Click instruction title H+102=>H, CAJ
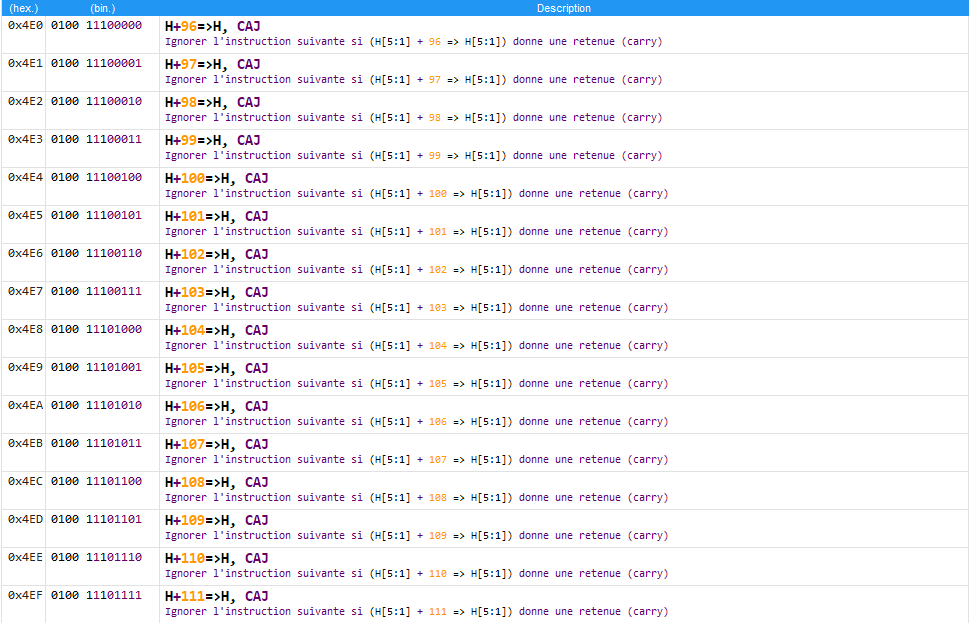Screen dimensions: 969x623 (217, 255)
